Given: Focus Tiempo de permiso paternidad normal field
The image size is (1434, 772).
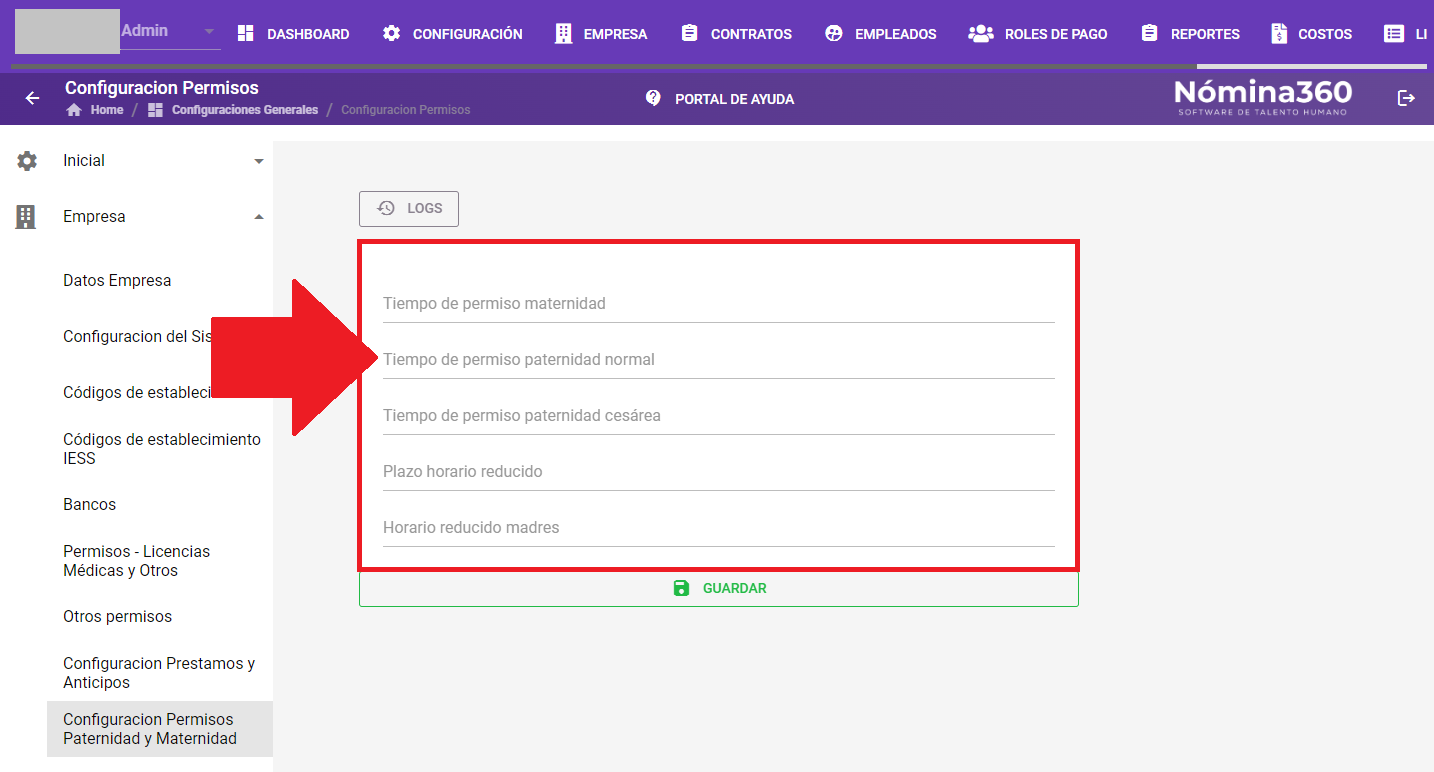Looking at the screenshot, I should click(x=719, y=360).
